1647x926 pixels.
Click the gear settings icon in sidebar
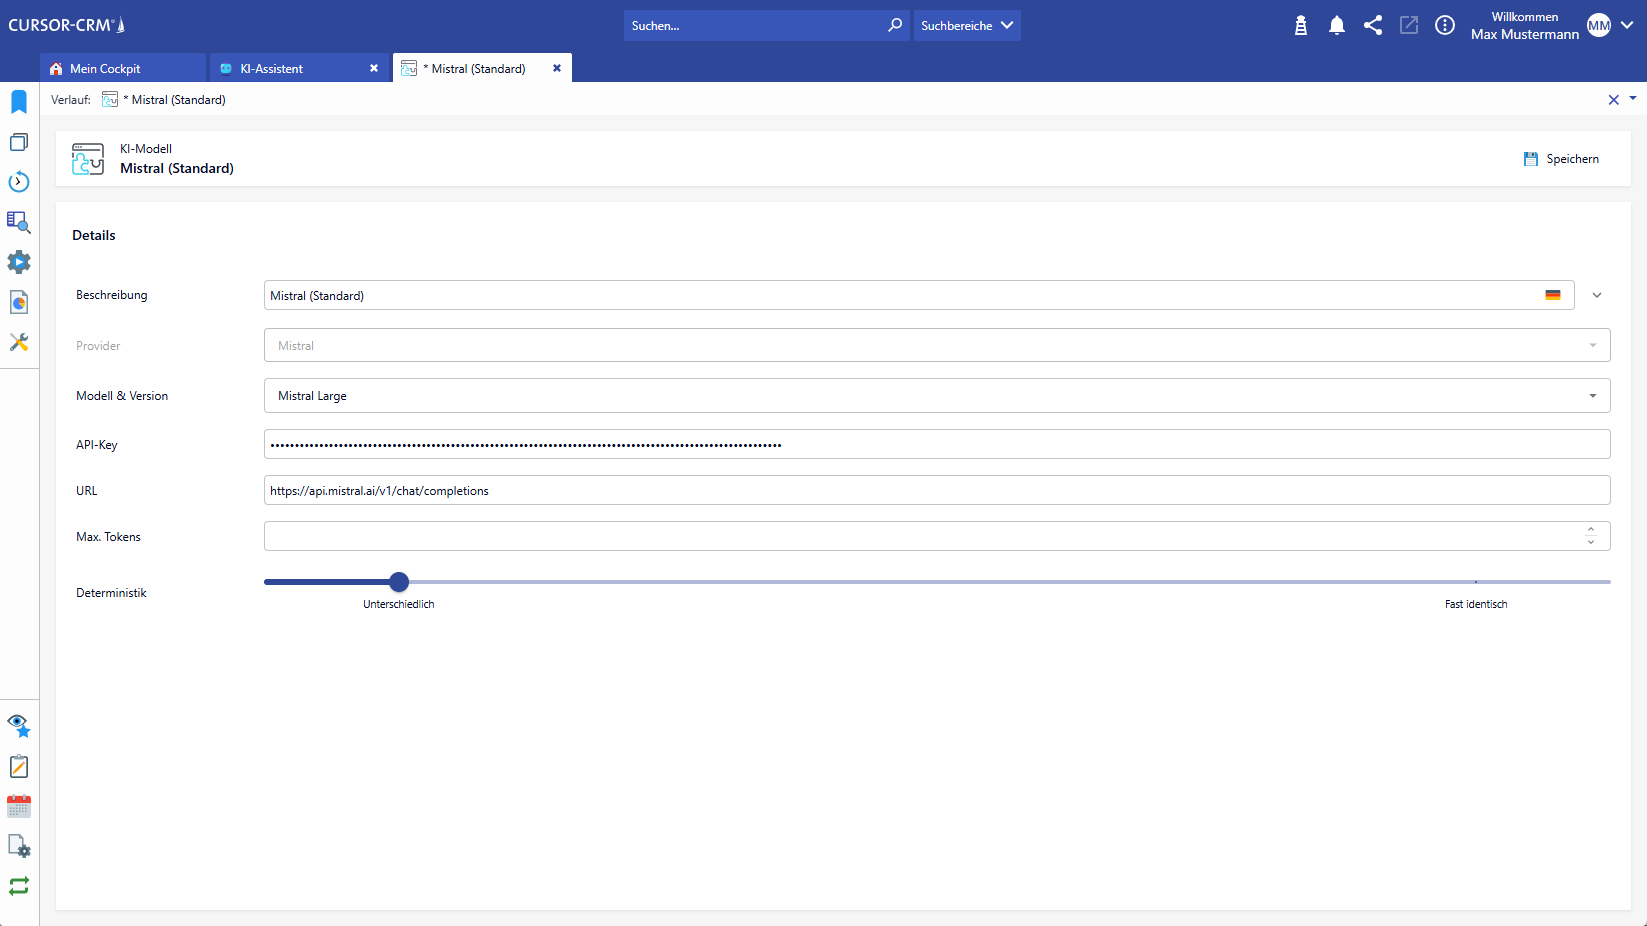pos(19,262)
